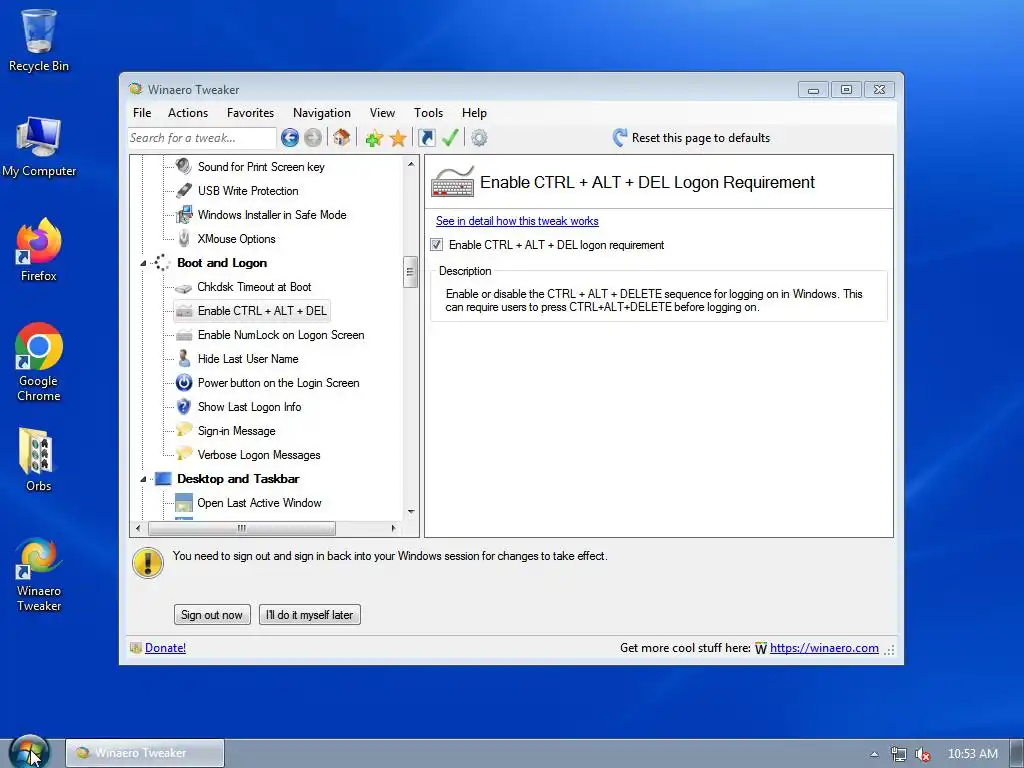Open the Actions menu

188,113
